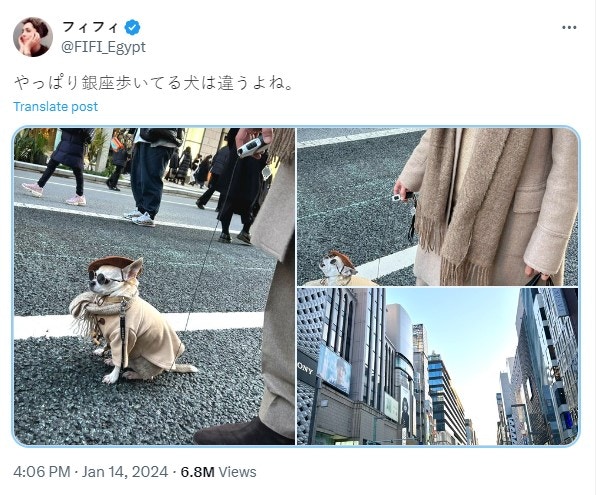Open the chihuahua in beret photo
The width and height of the screenshot is (606, 495).
click(154, 286)
